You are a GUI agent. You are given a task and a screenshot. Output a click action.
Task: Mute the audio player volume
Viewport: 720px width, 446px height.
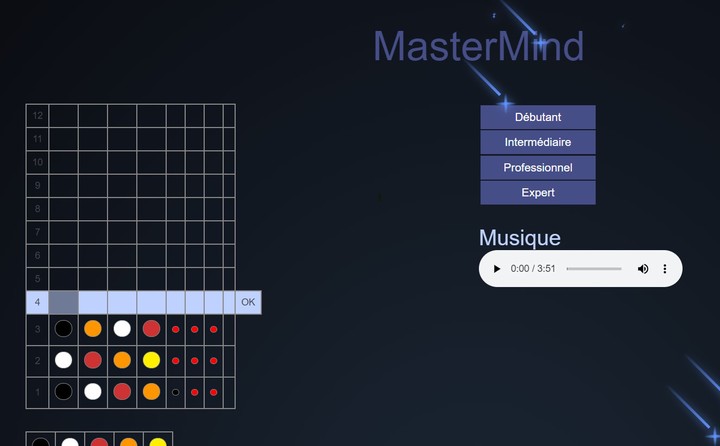click(x=643, y=269)
